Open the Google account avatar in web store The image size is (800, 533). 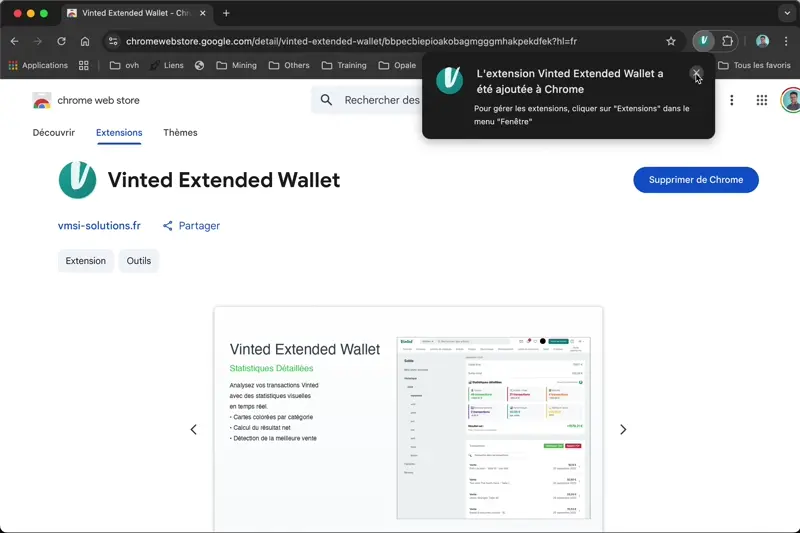(791, 100)
